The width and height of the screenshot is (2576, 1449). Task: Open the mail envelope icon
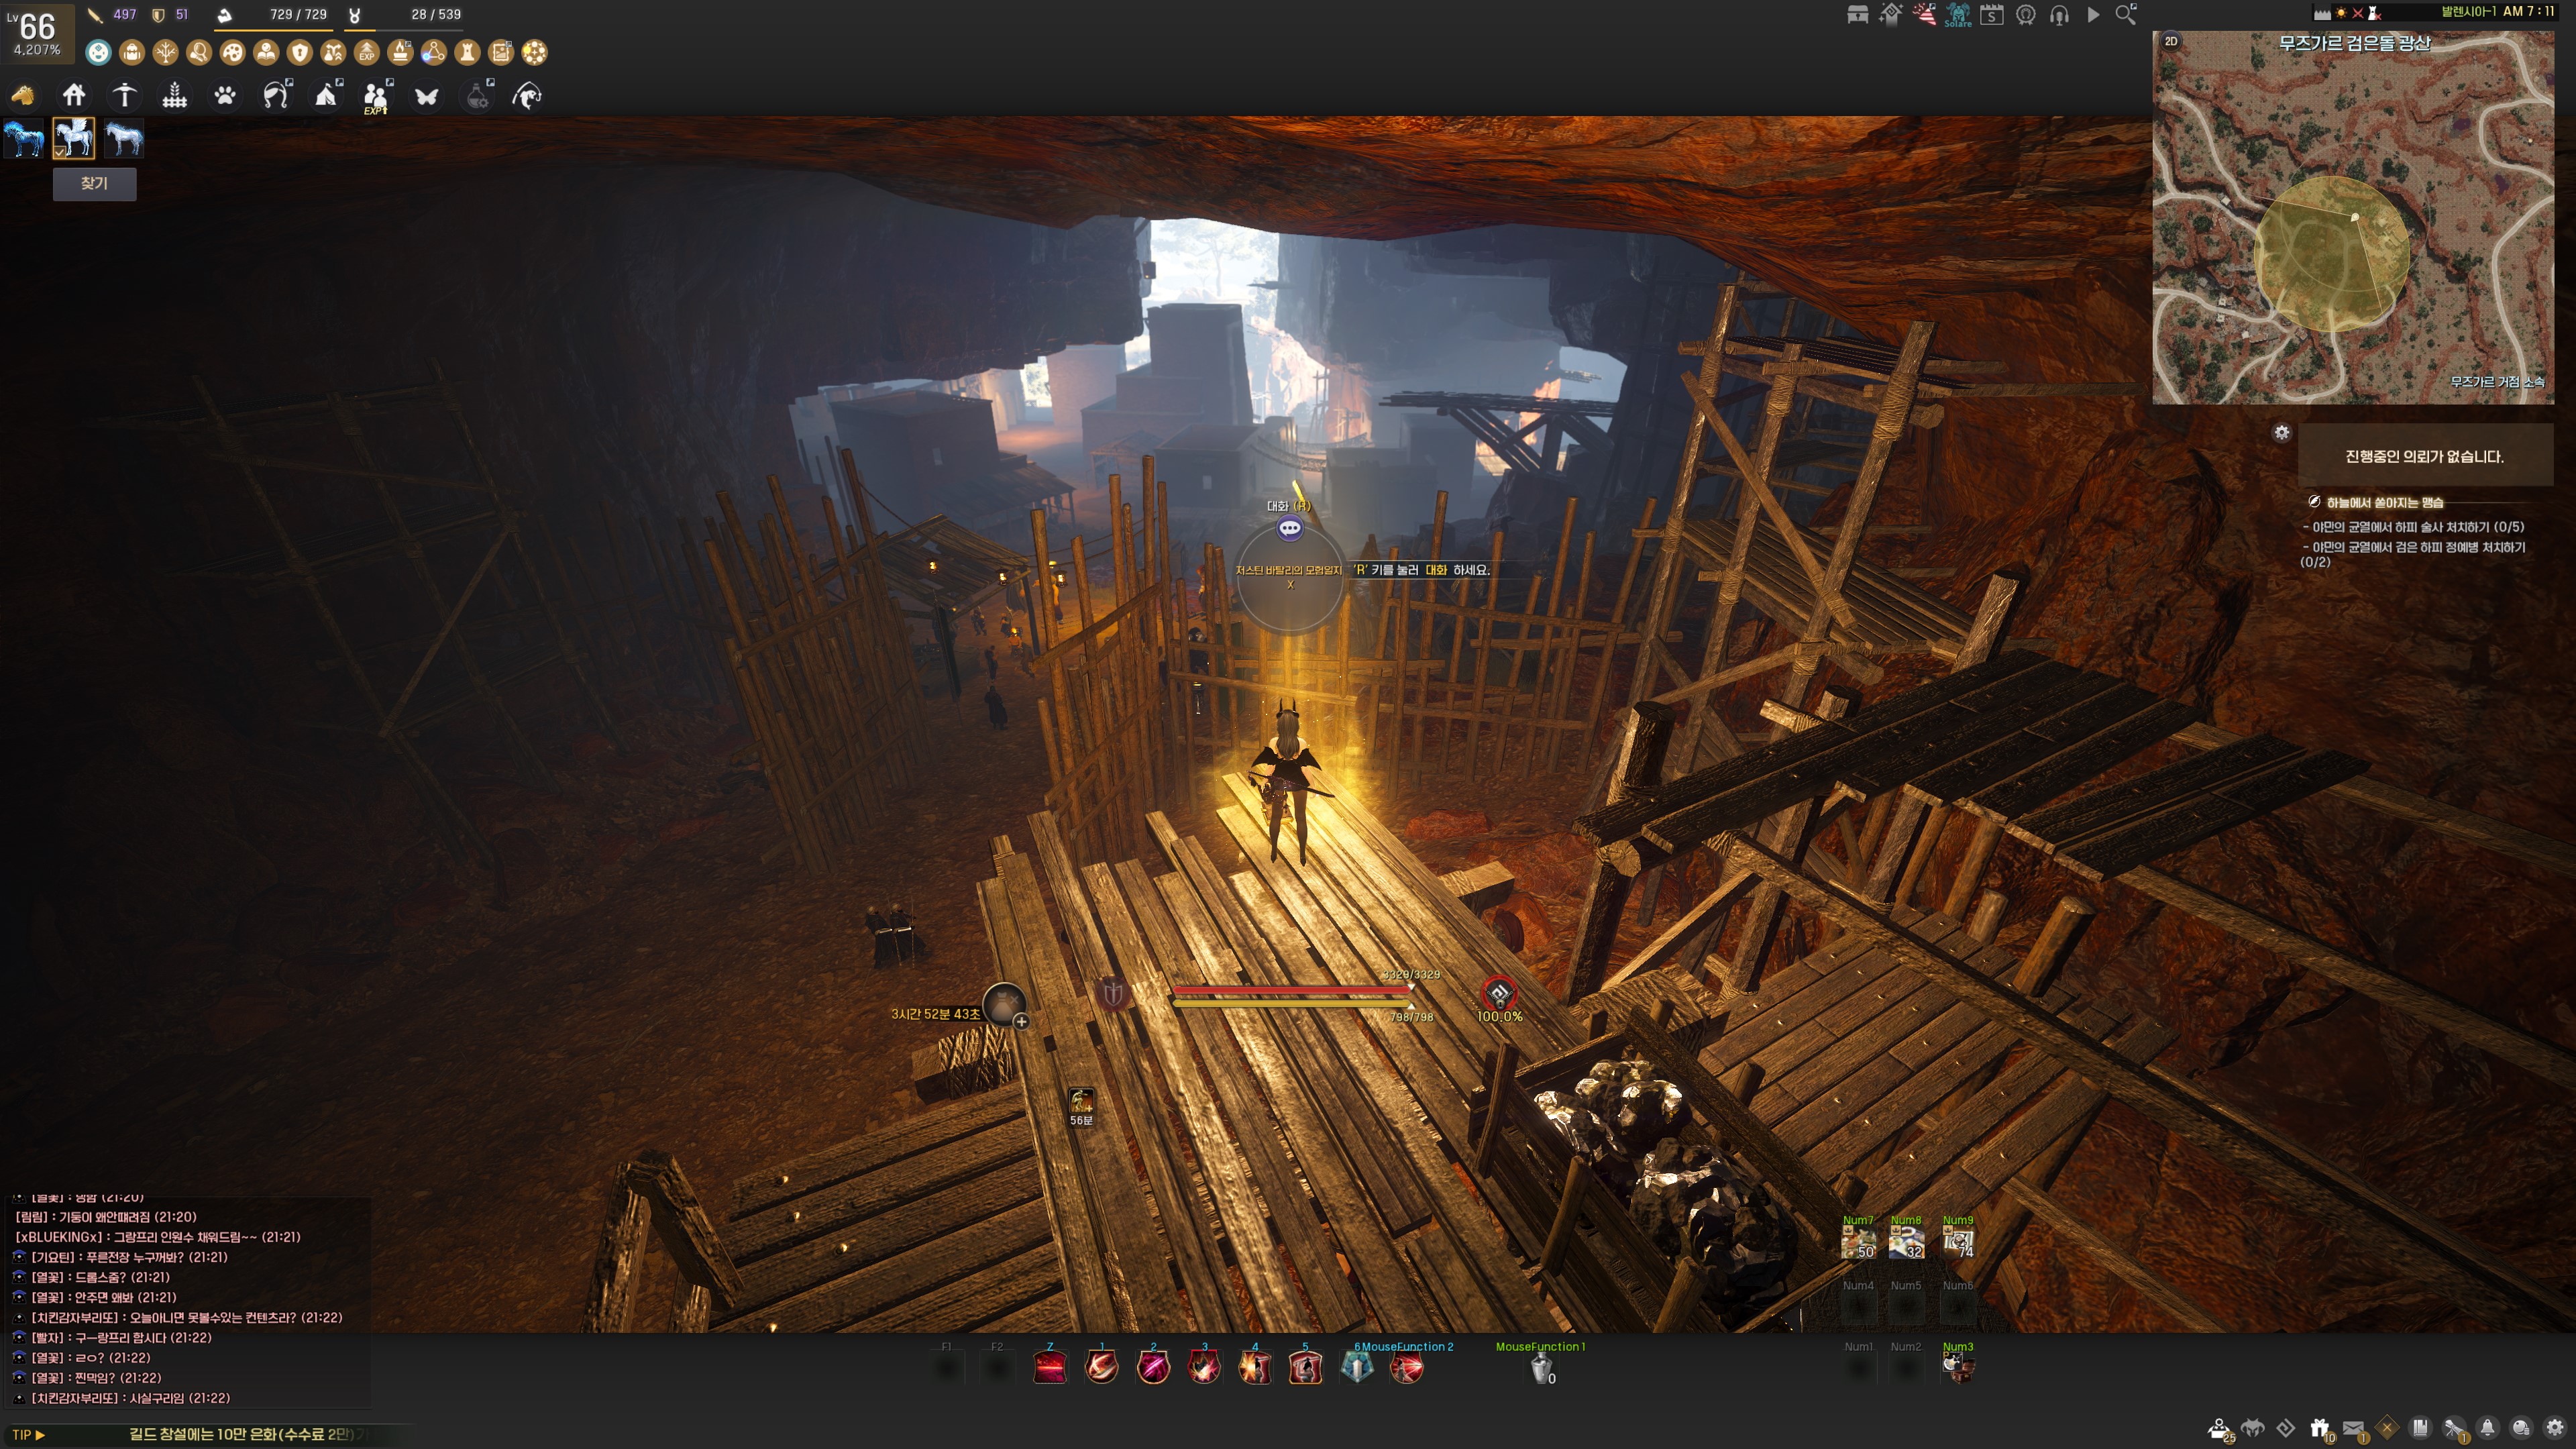coord(2353,1428)
